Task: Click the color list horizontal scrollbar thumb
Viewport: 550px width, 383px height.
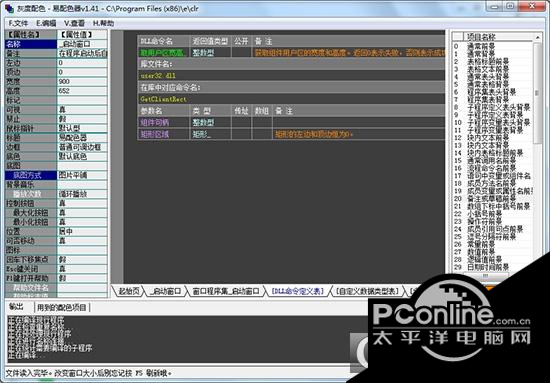Action: (x=485, y=276)
